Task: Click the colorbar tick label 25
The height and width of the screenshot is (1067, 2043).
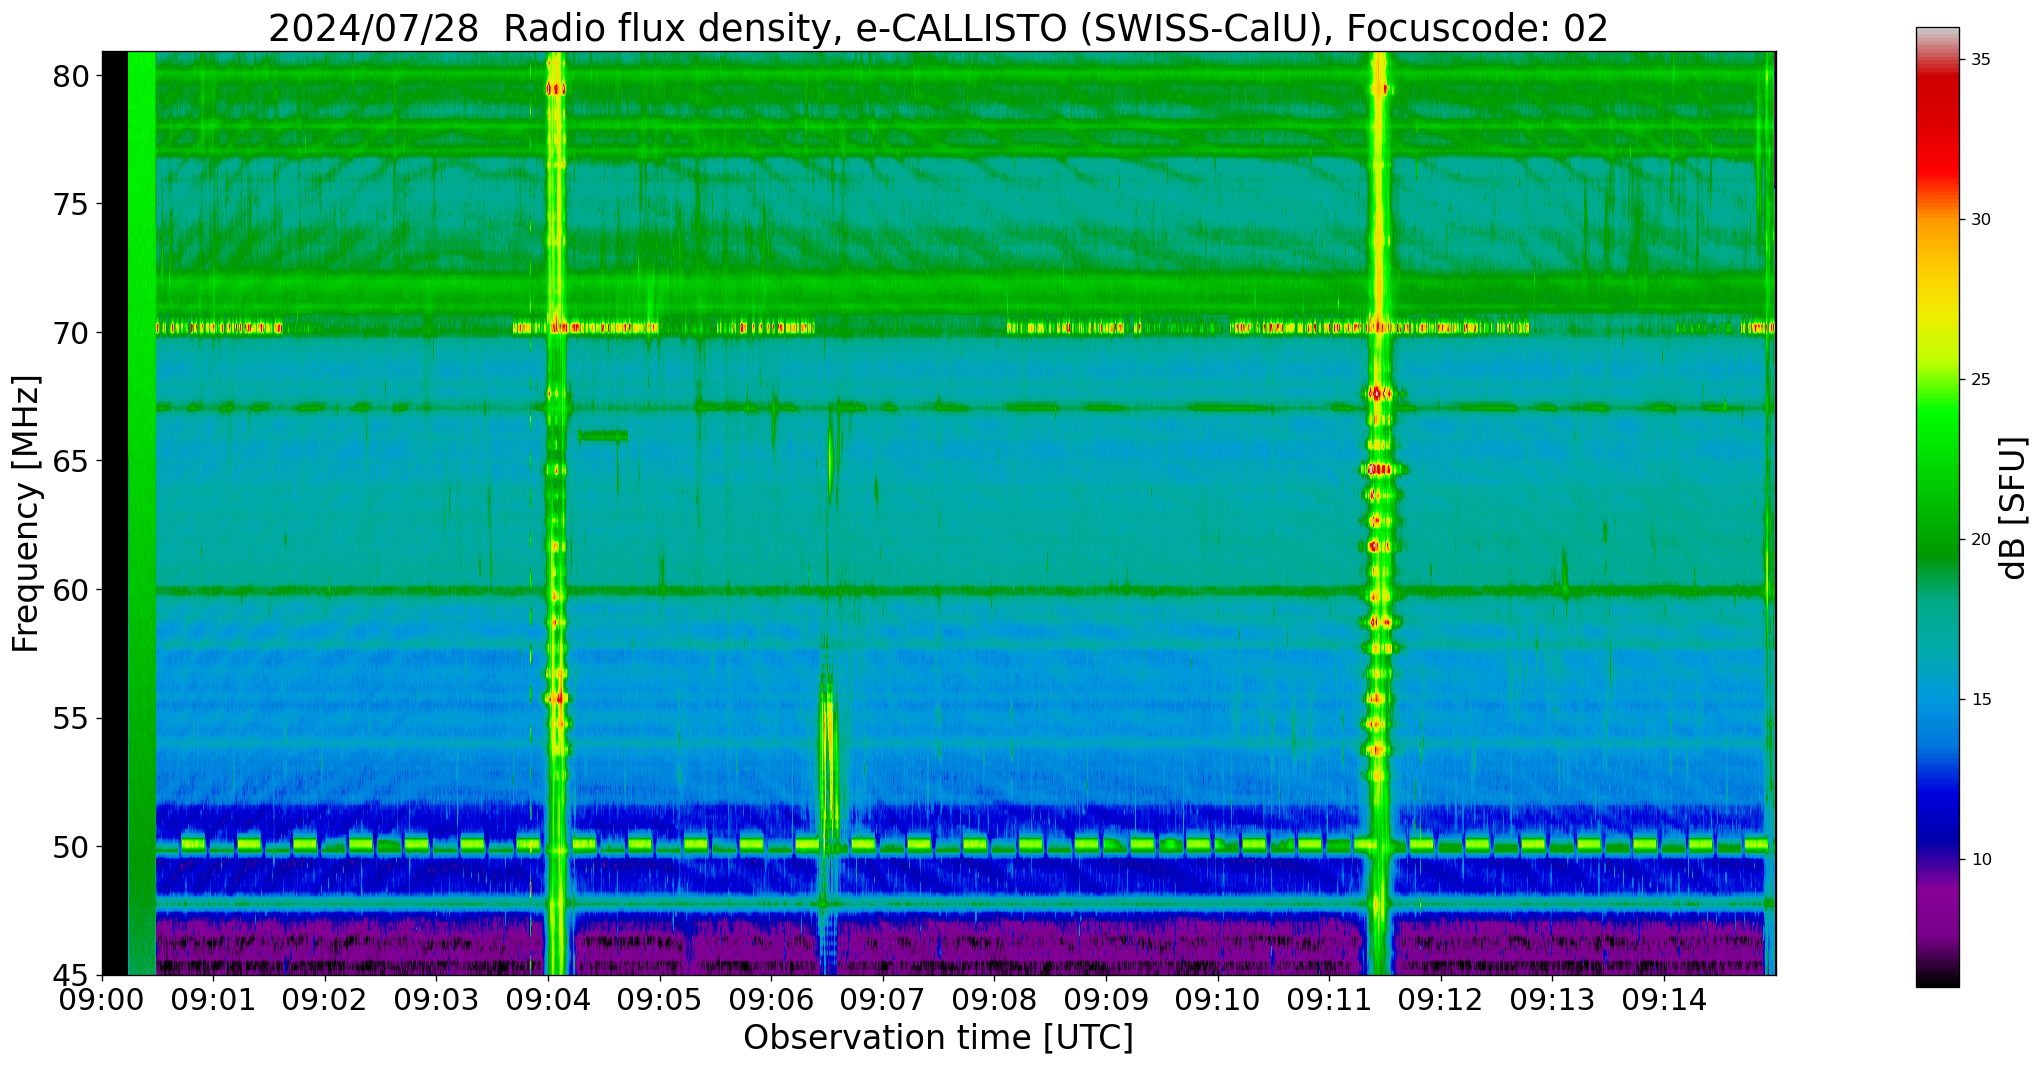Action: (x=1981, y=380)
